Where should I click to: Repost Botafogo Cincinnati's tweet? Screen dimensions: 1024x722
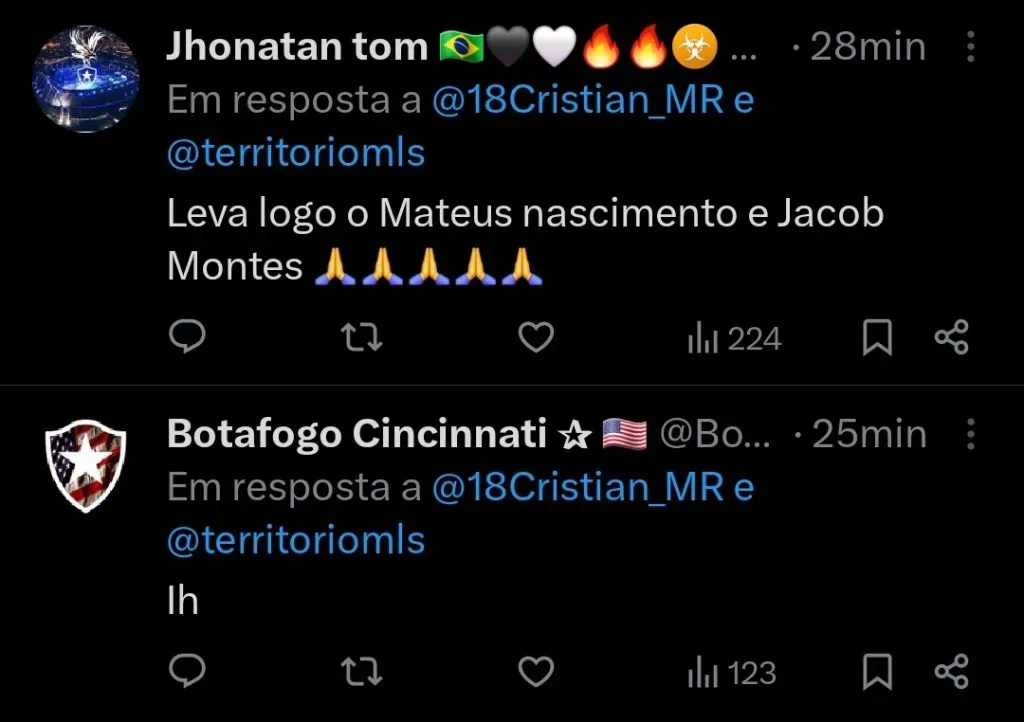click(361, 672)
